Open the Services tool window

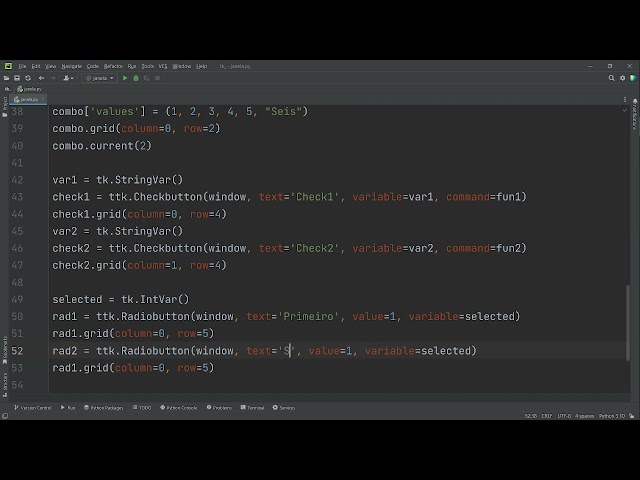pyautogui.click(x=284, y=408)
